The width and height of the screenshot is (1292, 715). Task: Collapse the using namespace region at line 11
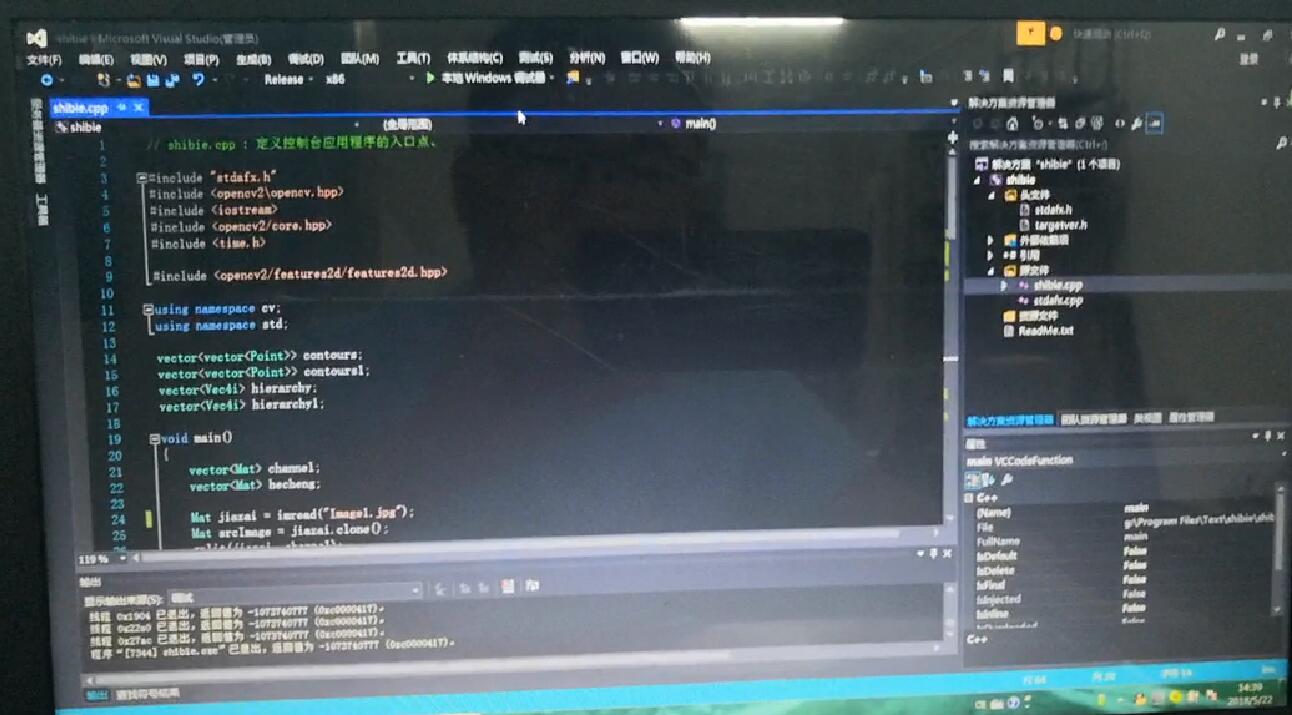(148, 310)
